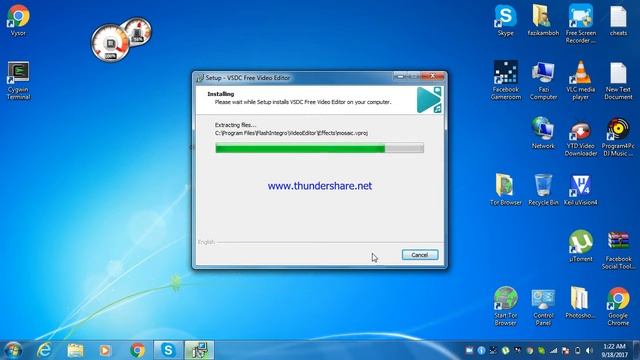Click the 'Extracting files...' status text
The image size is (640, 360).
pos(235,125)
